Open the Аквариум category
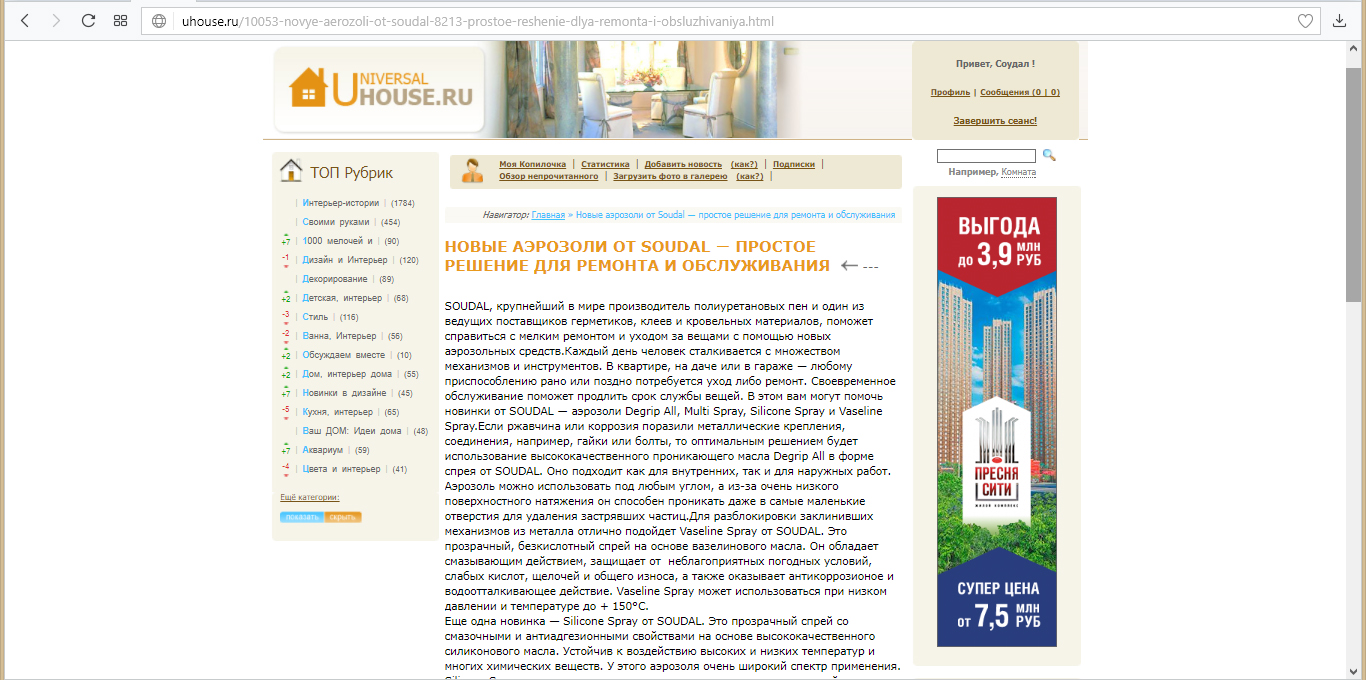The height and width of the screenshot is (680, 1366). tap(321, 450)
